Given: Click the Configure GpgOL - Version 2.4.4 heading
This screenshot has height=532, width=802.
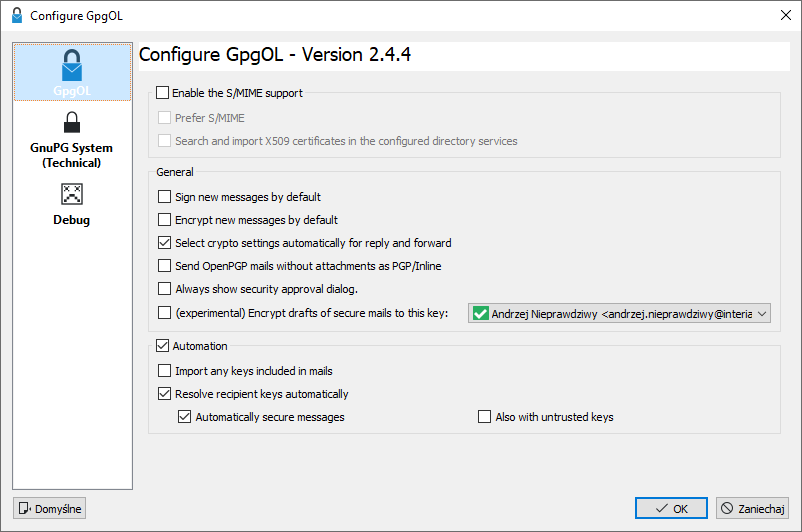Looking at the screenshot, I should [x=275, y=55].
